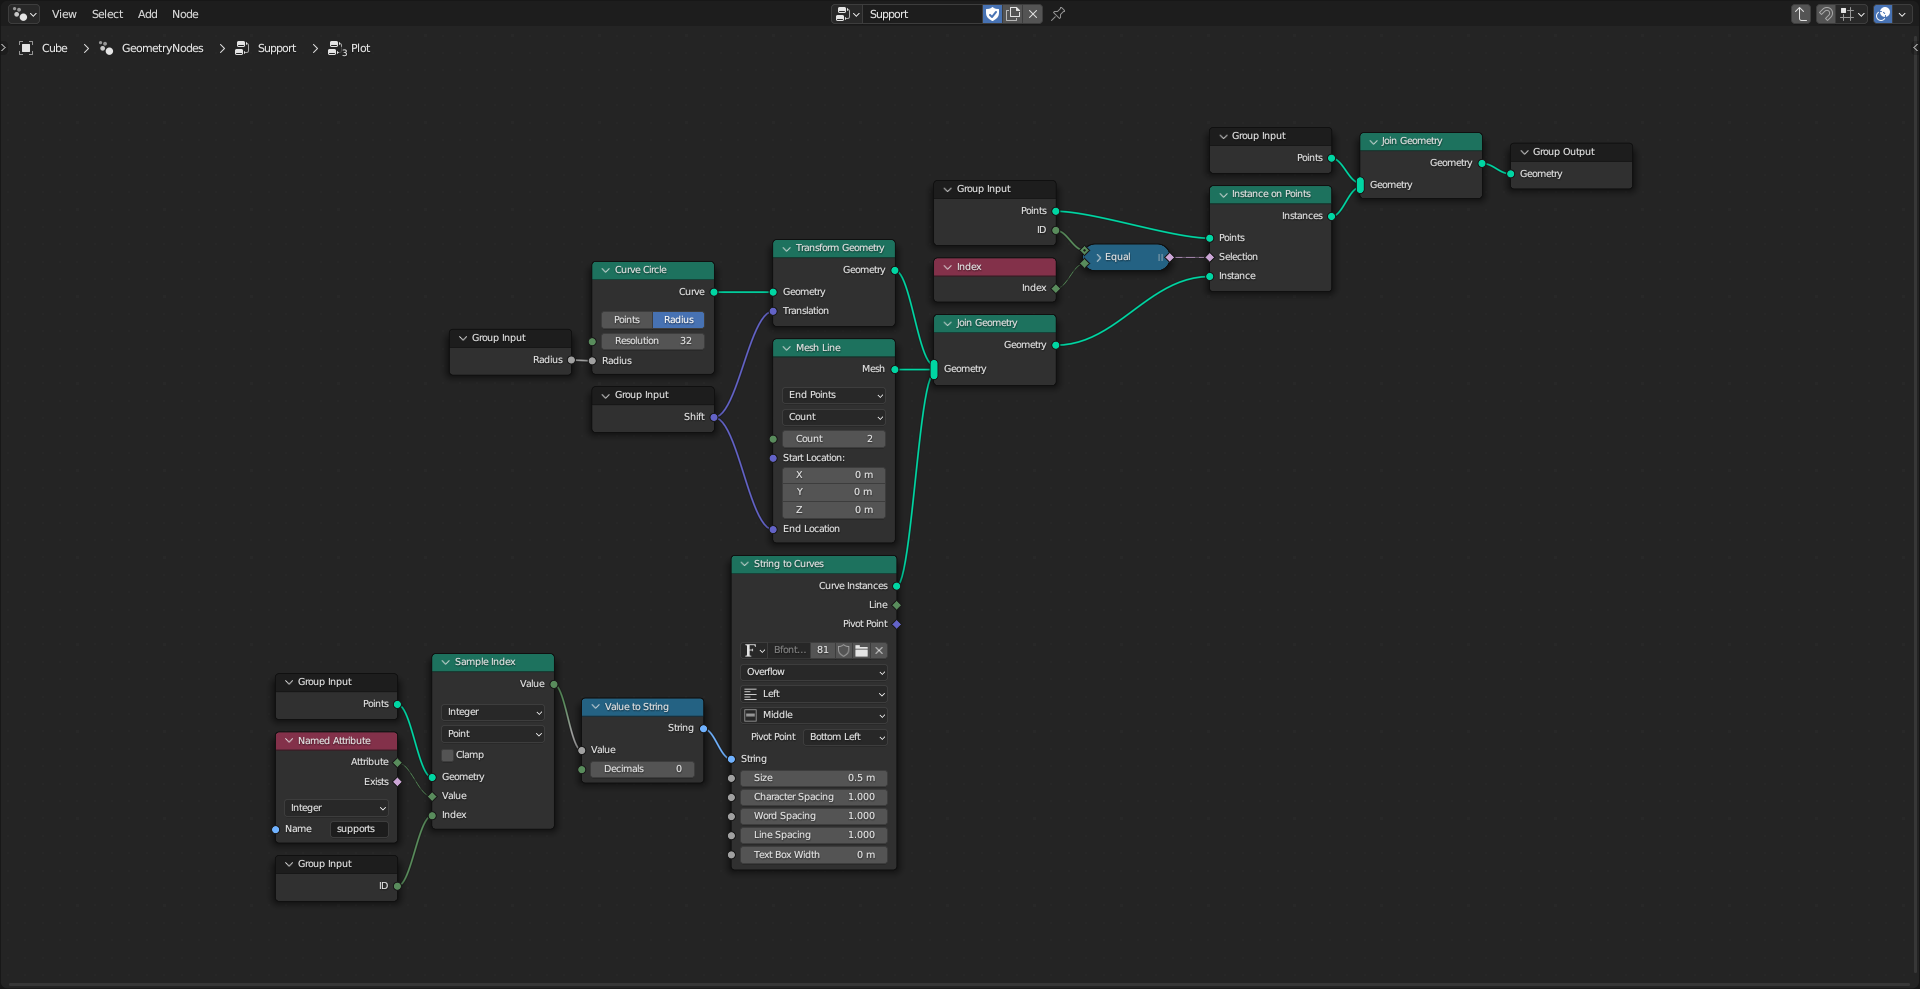Open Integer data type dropdown in Sample Index
This screenshot has height=989, width=1920.
pos(493,712)
